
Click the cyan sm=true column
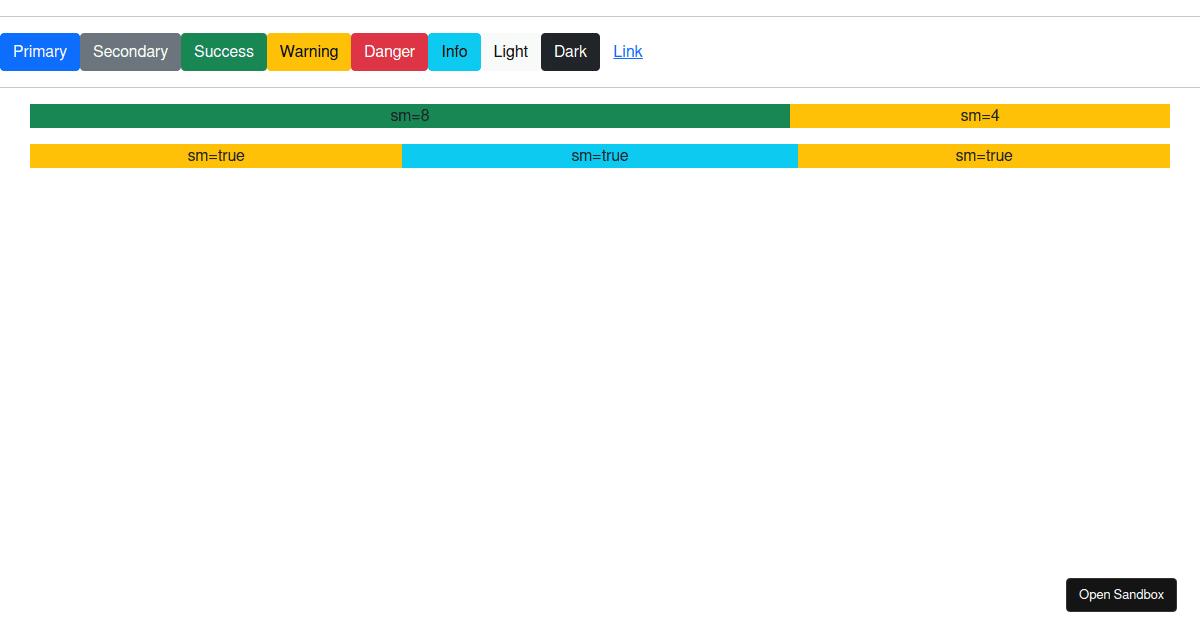pos(600,155)
